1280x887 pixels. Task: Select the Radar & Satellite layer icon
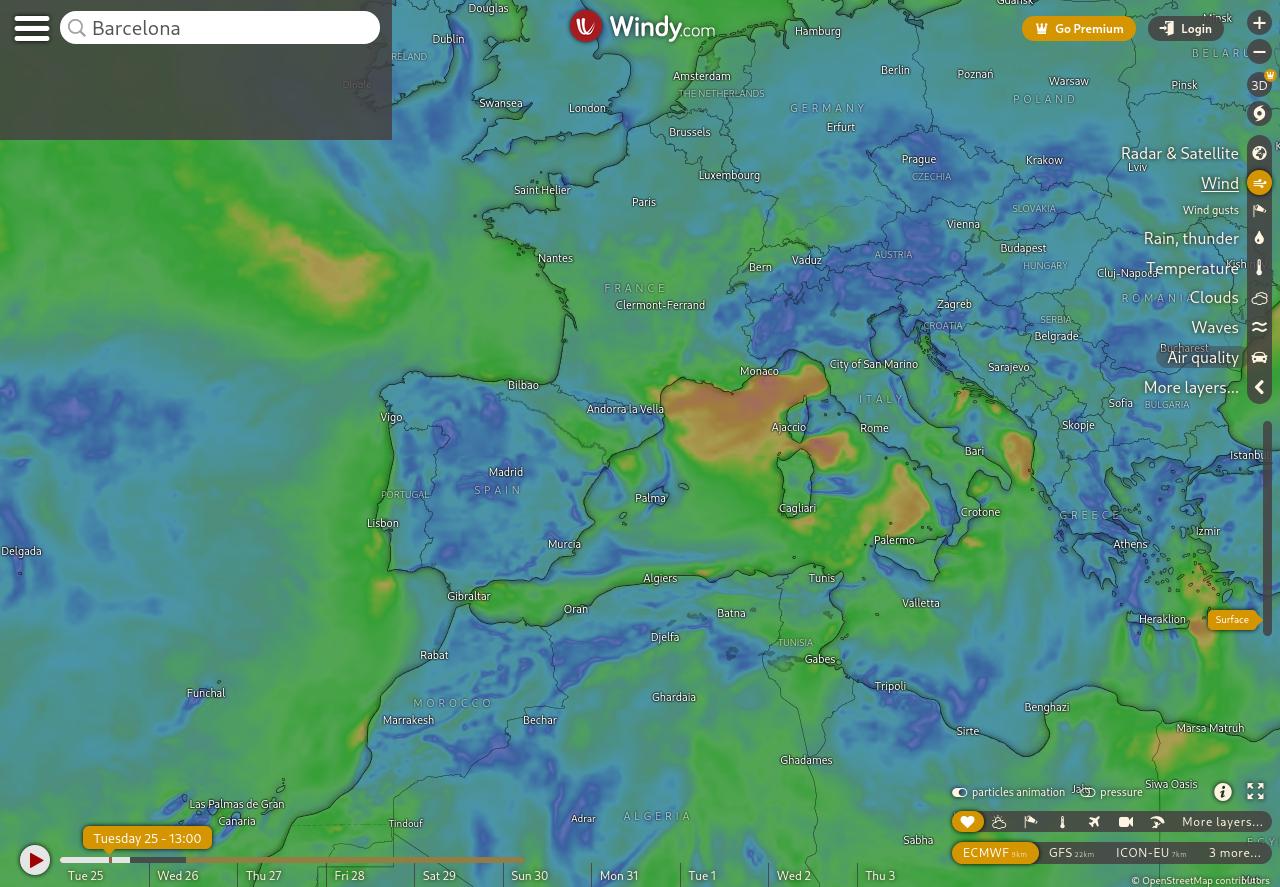pos(1259,153)
